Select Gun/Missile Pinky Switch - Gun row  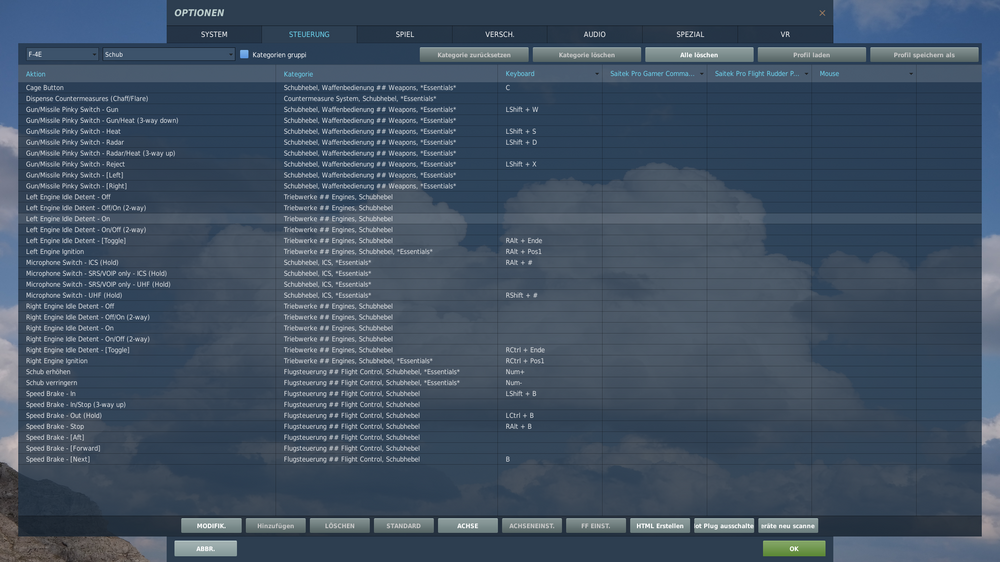[x=499, y=110]
